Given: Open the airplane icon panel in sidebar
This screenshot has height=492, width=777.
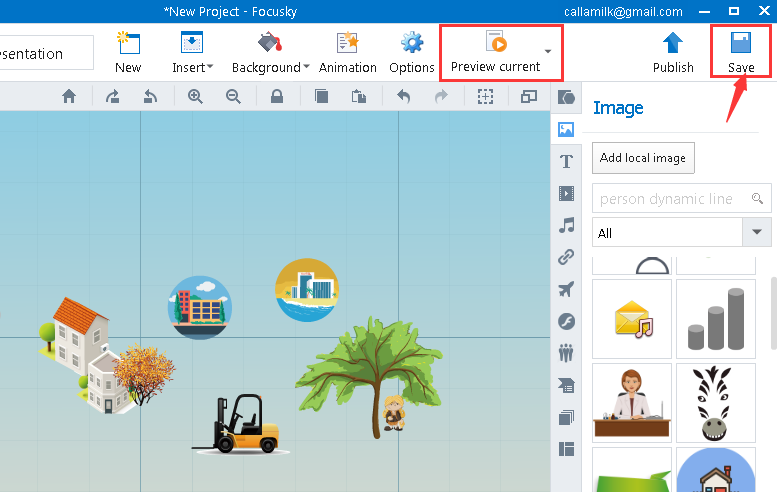Looking at the screenshot, I should coord(566,289).
